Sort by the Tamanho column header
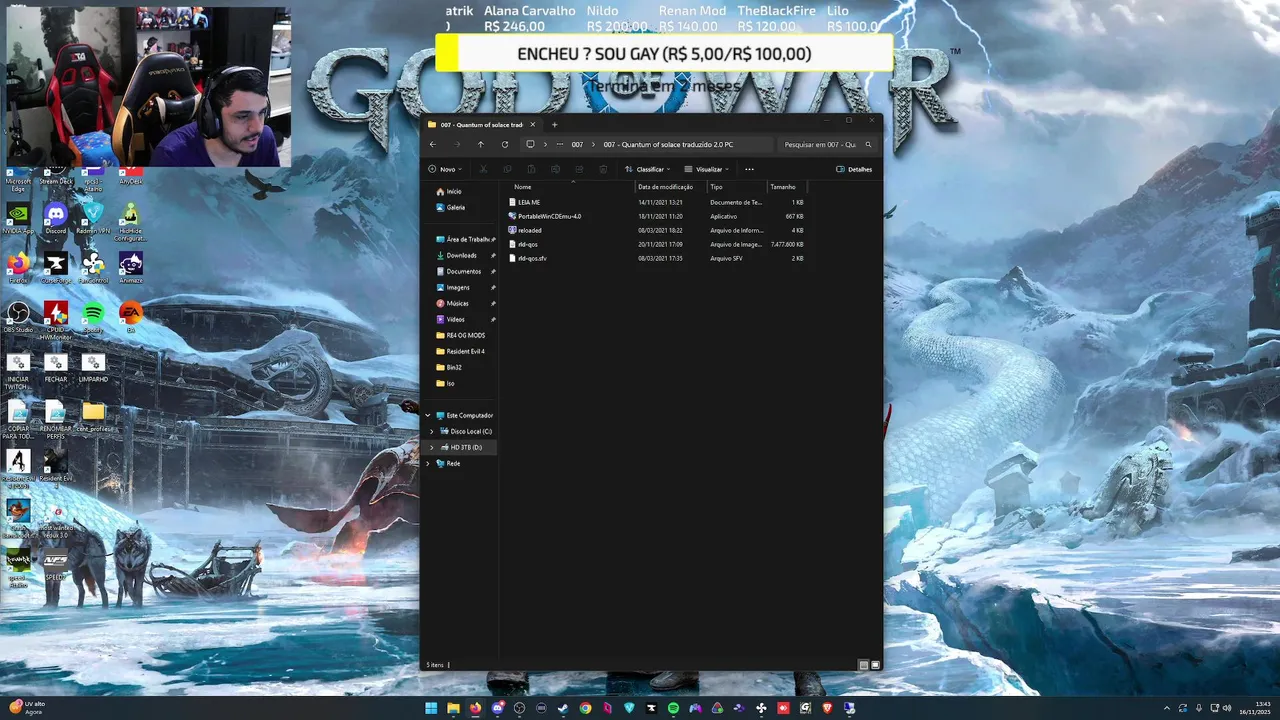The image size is (1280, 720). point(786,186)
